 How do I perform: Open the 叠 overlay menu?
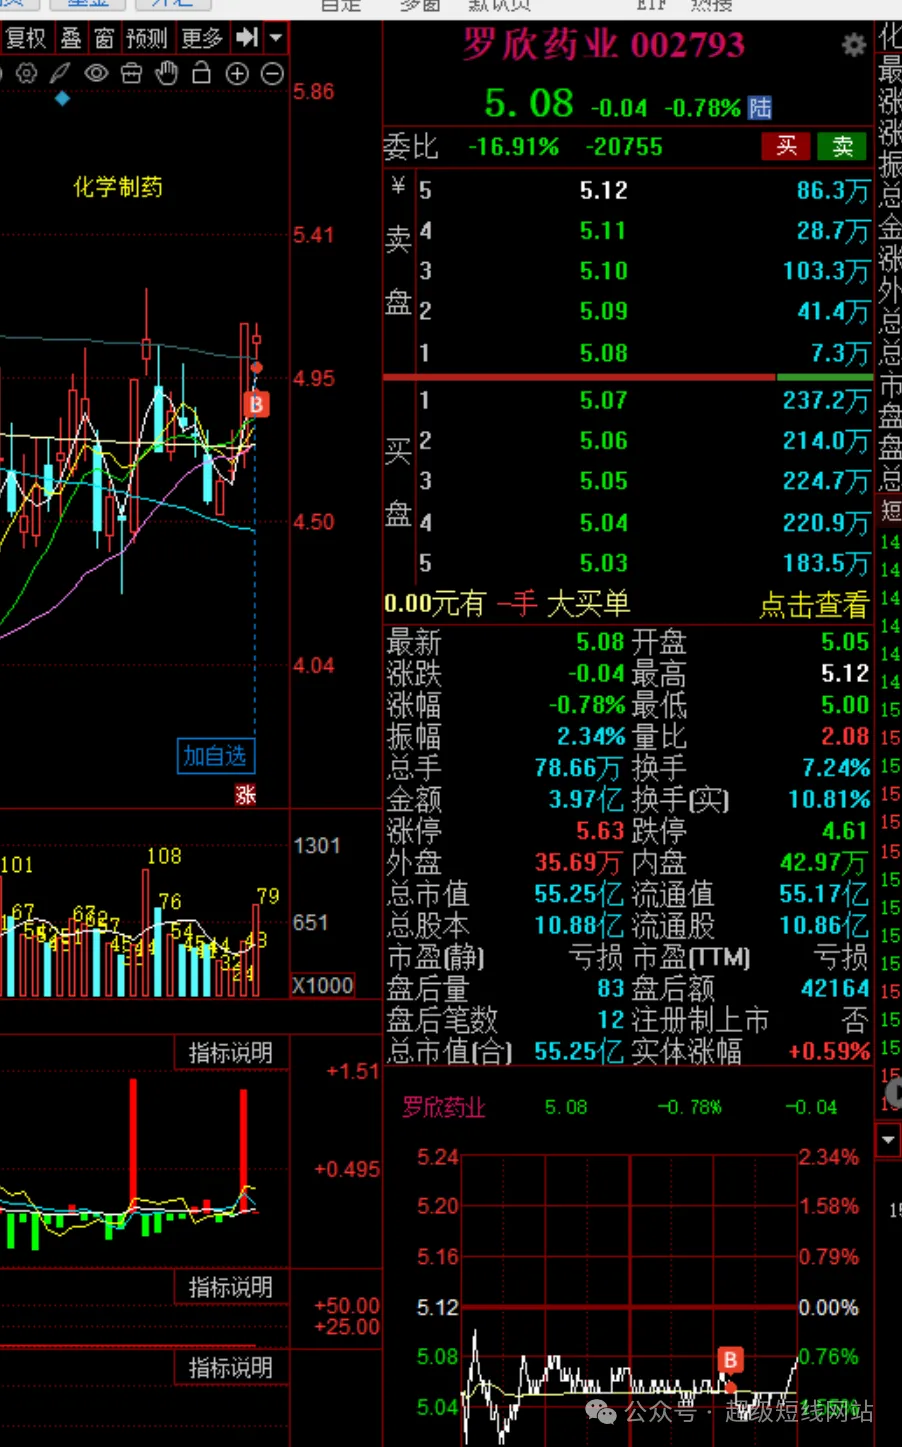(71, 38)
